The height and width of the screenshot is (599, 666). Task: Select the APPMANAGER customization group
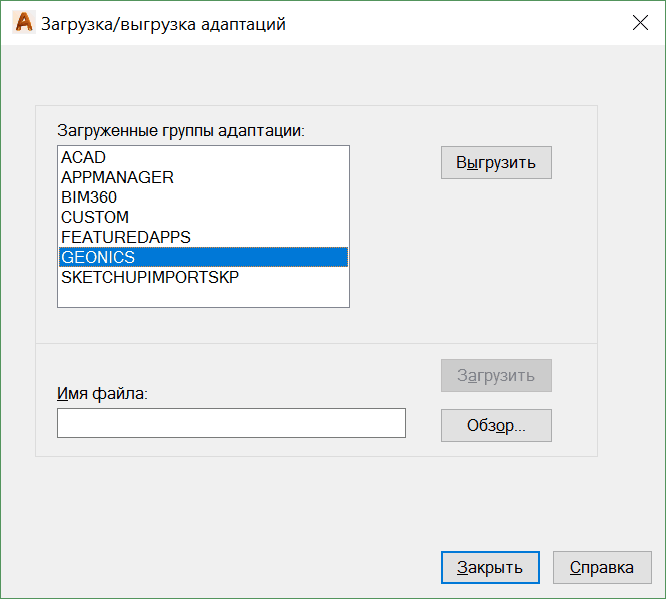117,178
